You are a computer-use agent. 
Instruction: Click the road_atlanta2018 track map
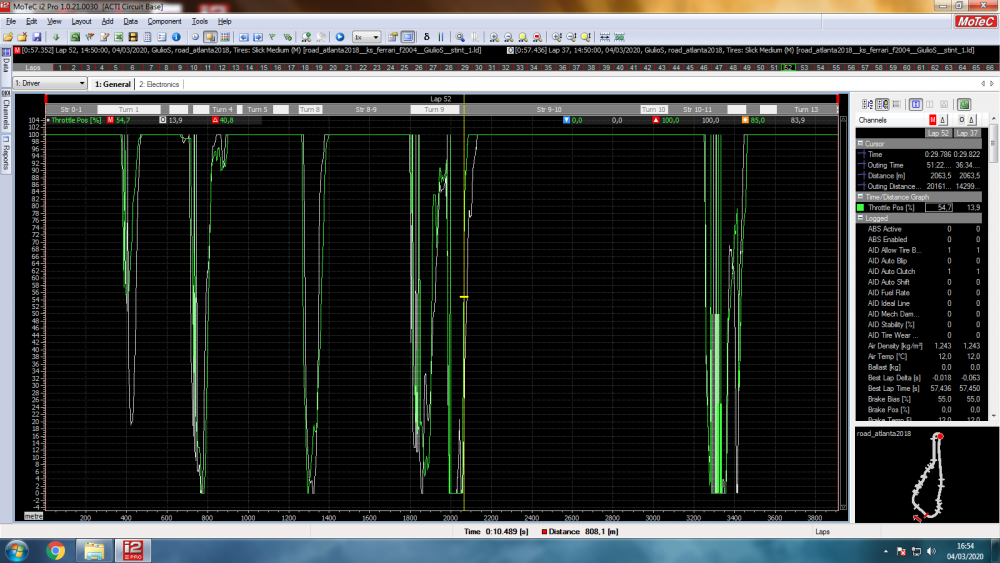point(929,476)
